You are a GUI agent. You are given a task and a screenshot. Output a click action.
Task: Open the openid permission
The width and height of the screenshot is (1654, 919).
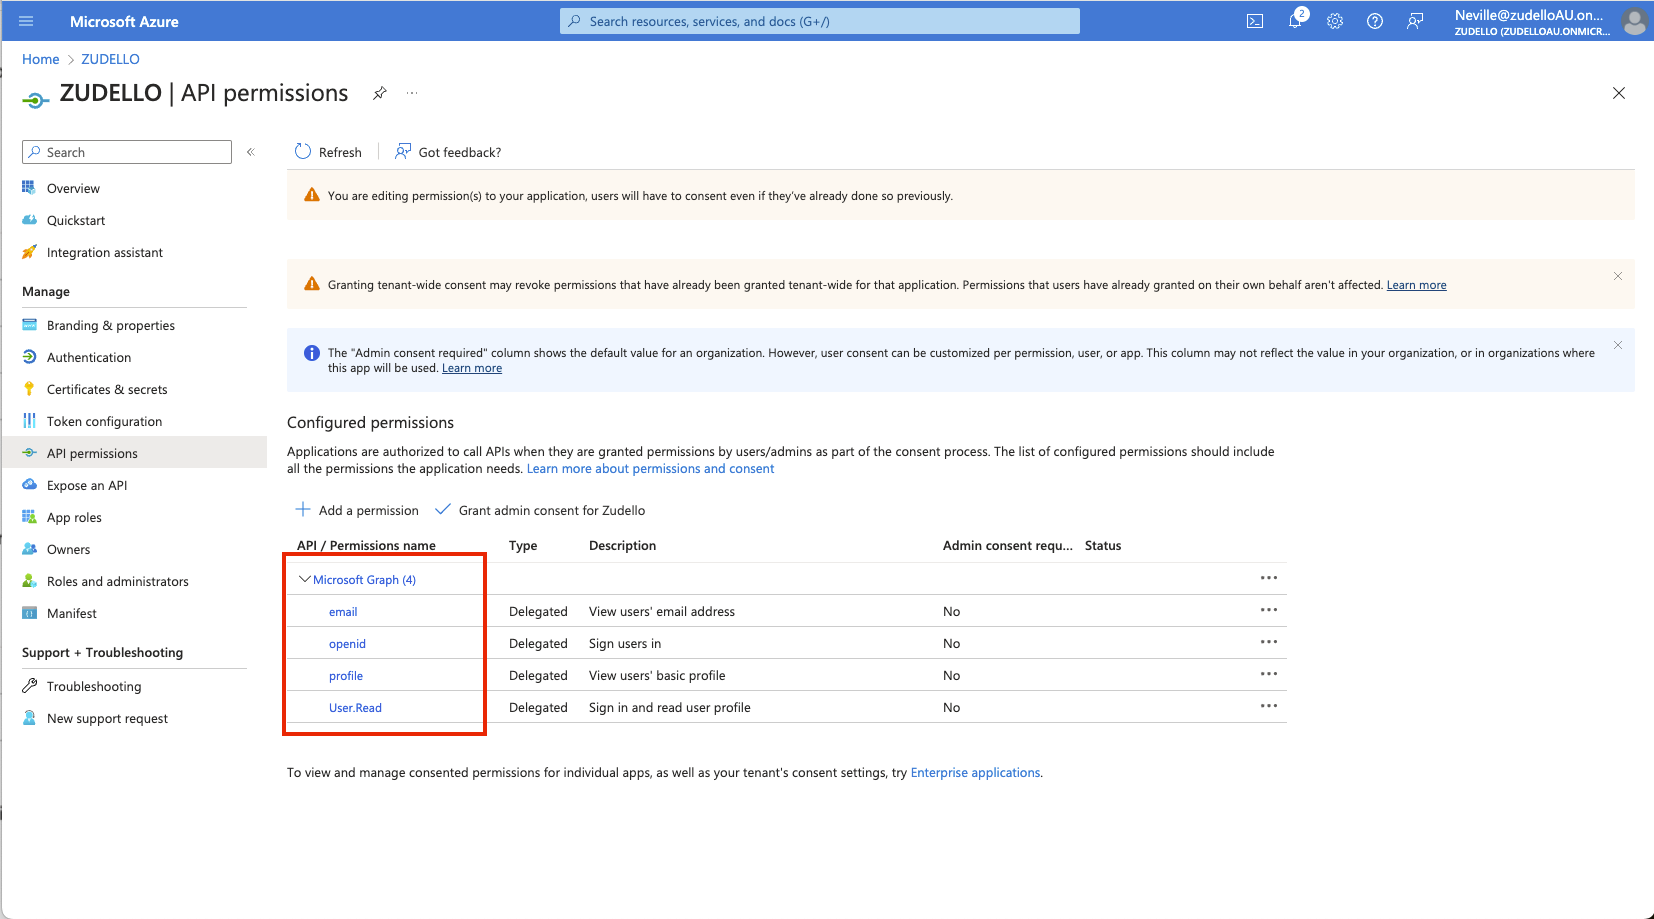(x=347, y=644)
